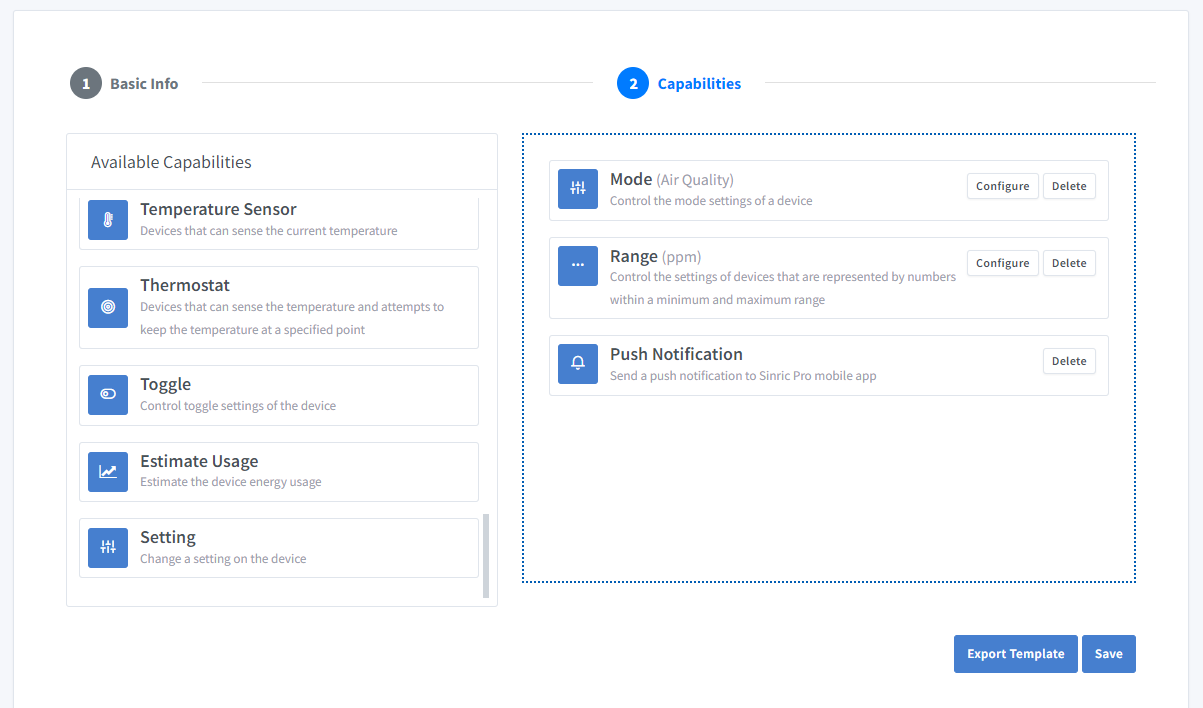Click the Toggle capability switch icon

(108, 395)
